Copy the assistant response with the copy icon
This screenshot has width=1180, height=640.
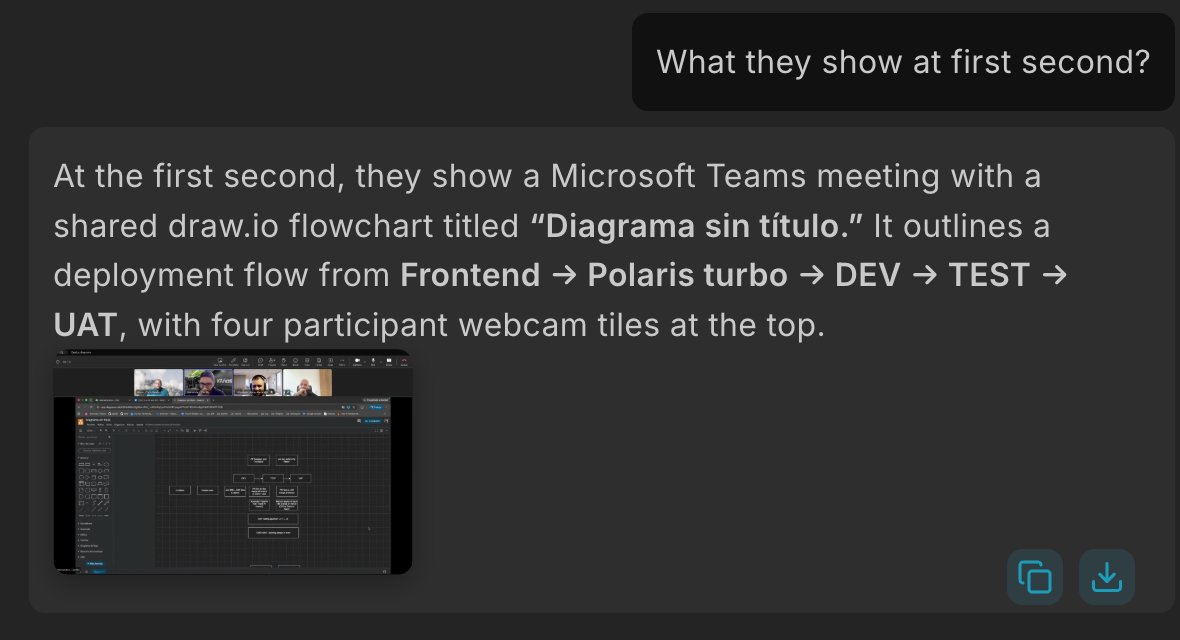[1035, 578]
